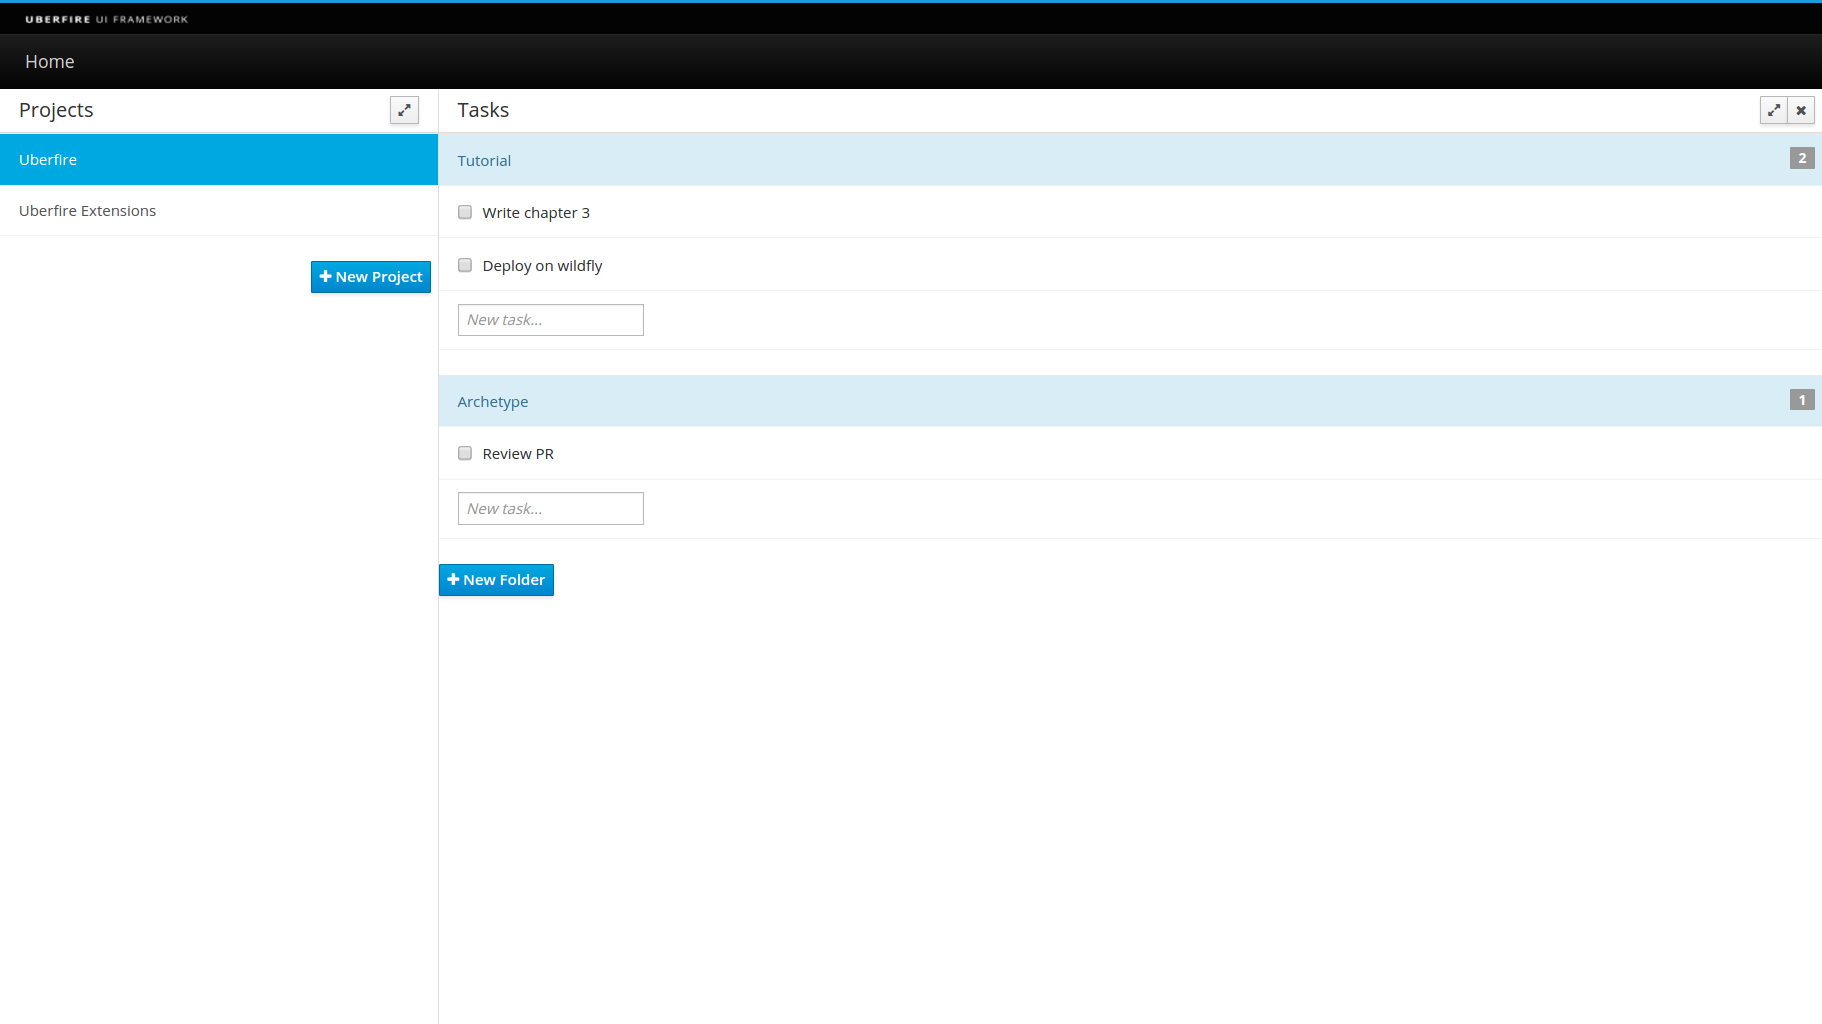
Task: Check the Review PR task
Action: coord(465,453)
